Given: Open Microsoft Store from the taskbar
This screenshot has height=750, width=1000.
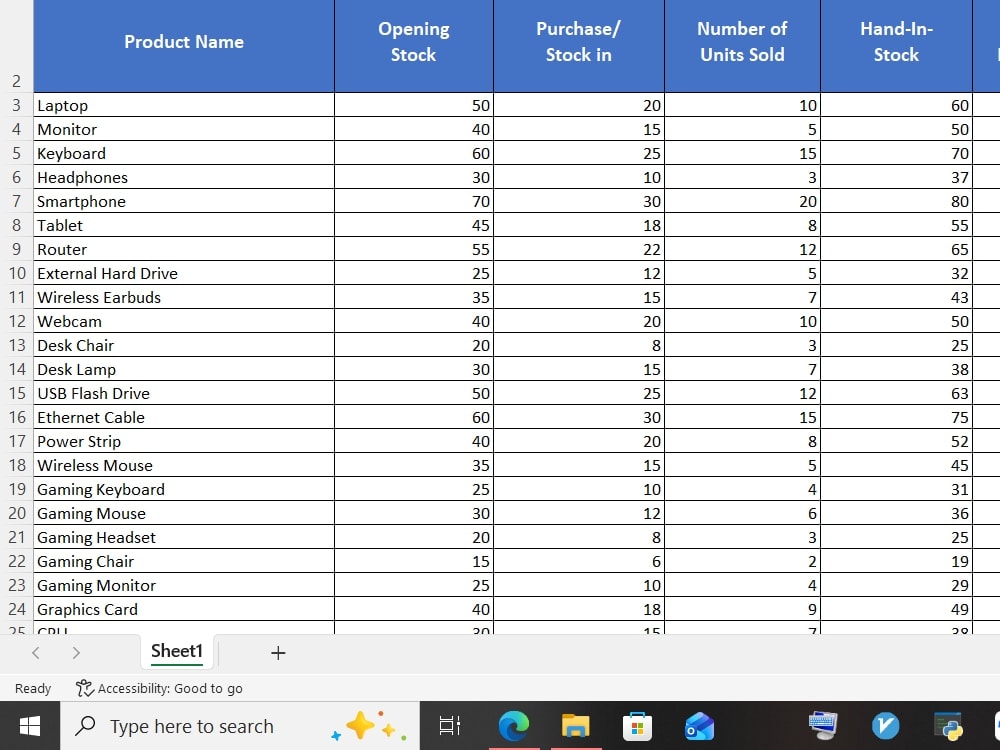Looking at the screenshot, I should 637,726.
